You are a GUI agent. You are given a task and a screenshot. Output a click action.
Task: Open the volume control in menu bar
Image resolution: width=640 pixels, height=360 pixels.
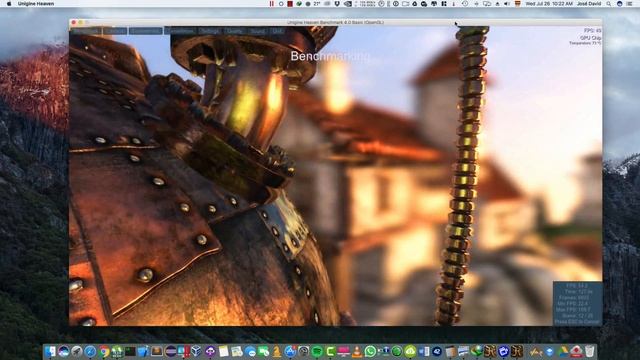[x=507, y=4]
